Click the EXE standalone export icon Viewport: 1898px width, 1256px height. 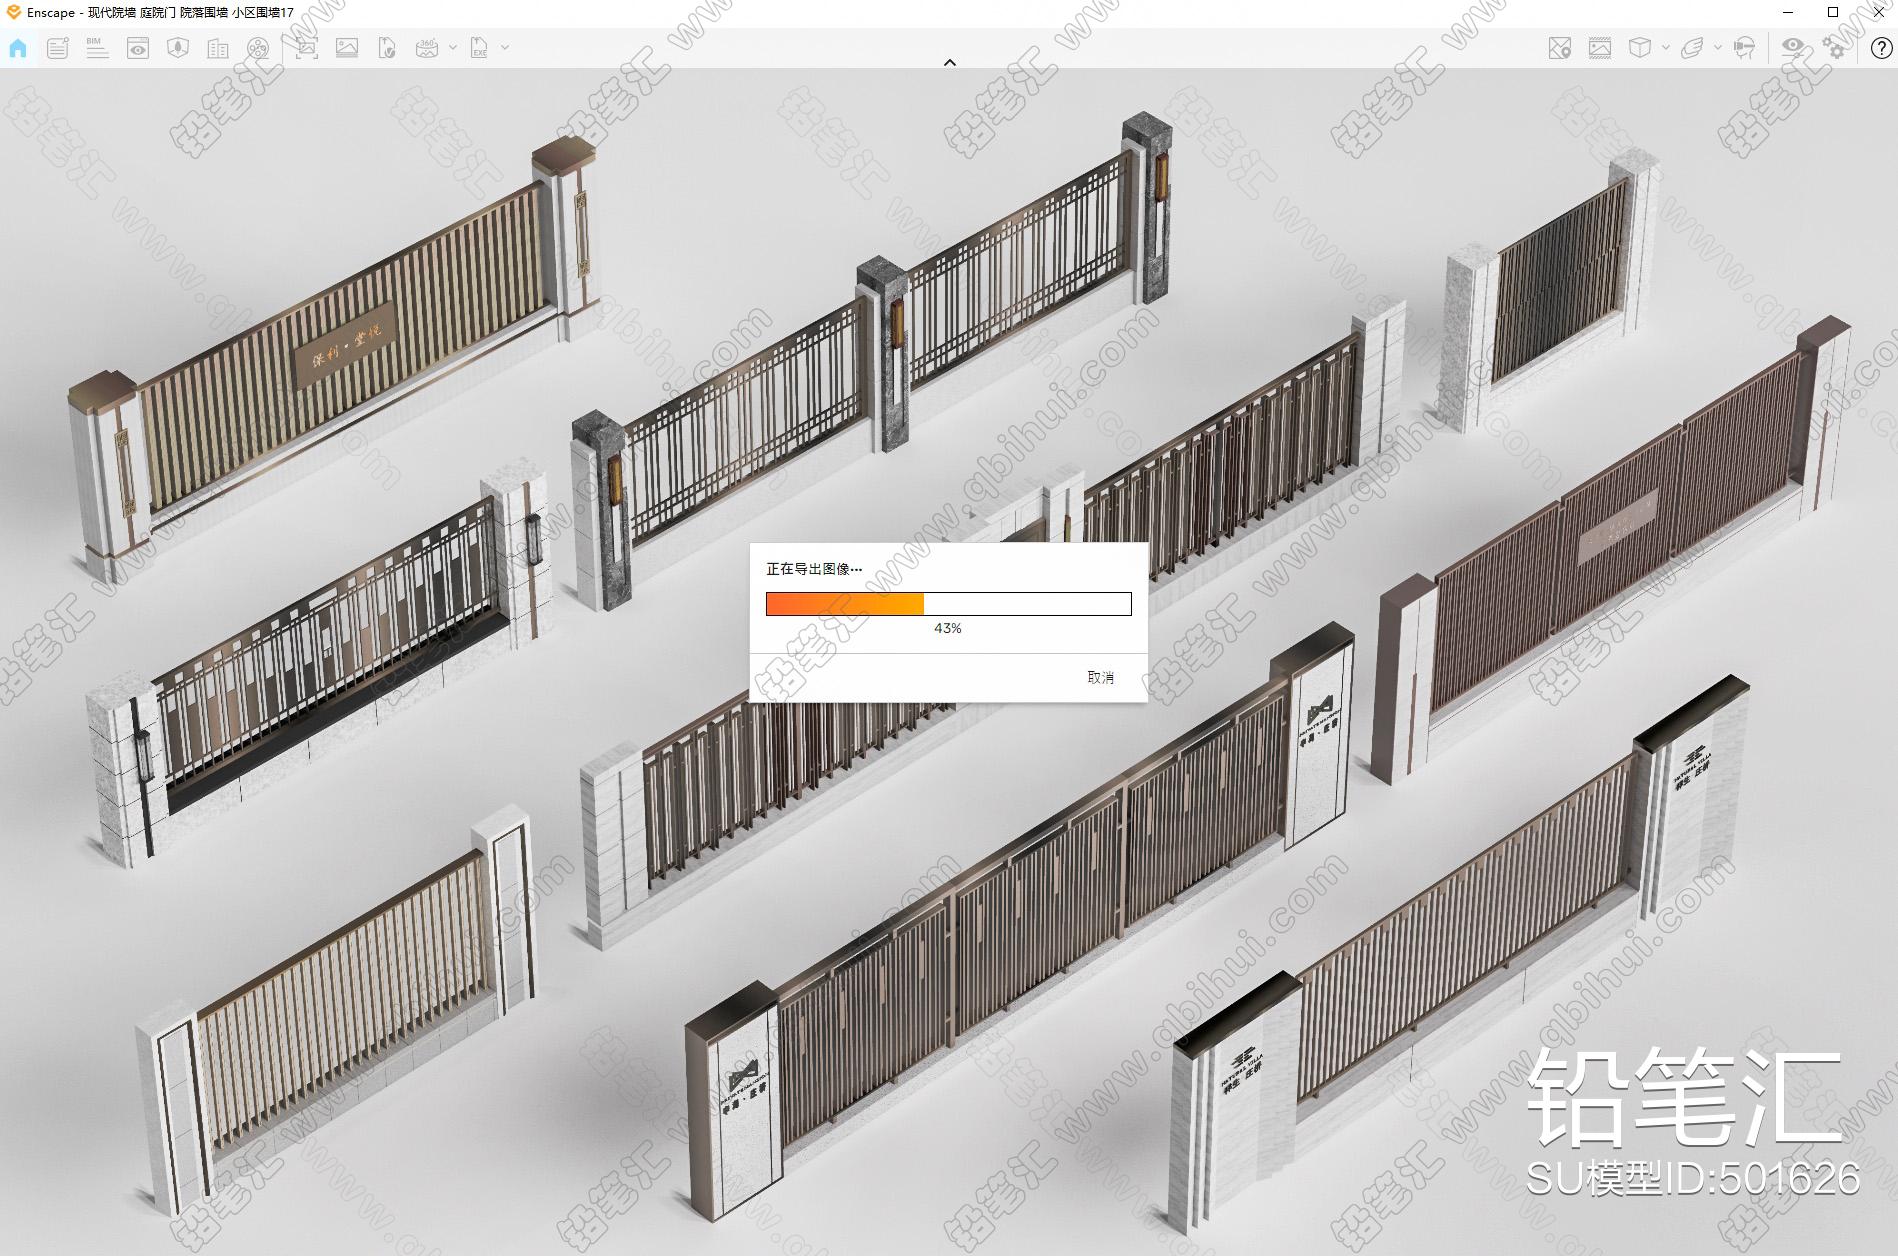click(480, 48)
